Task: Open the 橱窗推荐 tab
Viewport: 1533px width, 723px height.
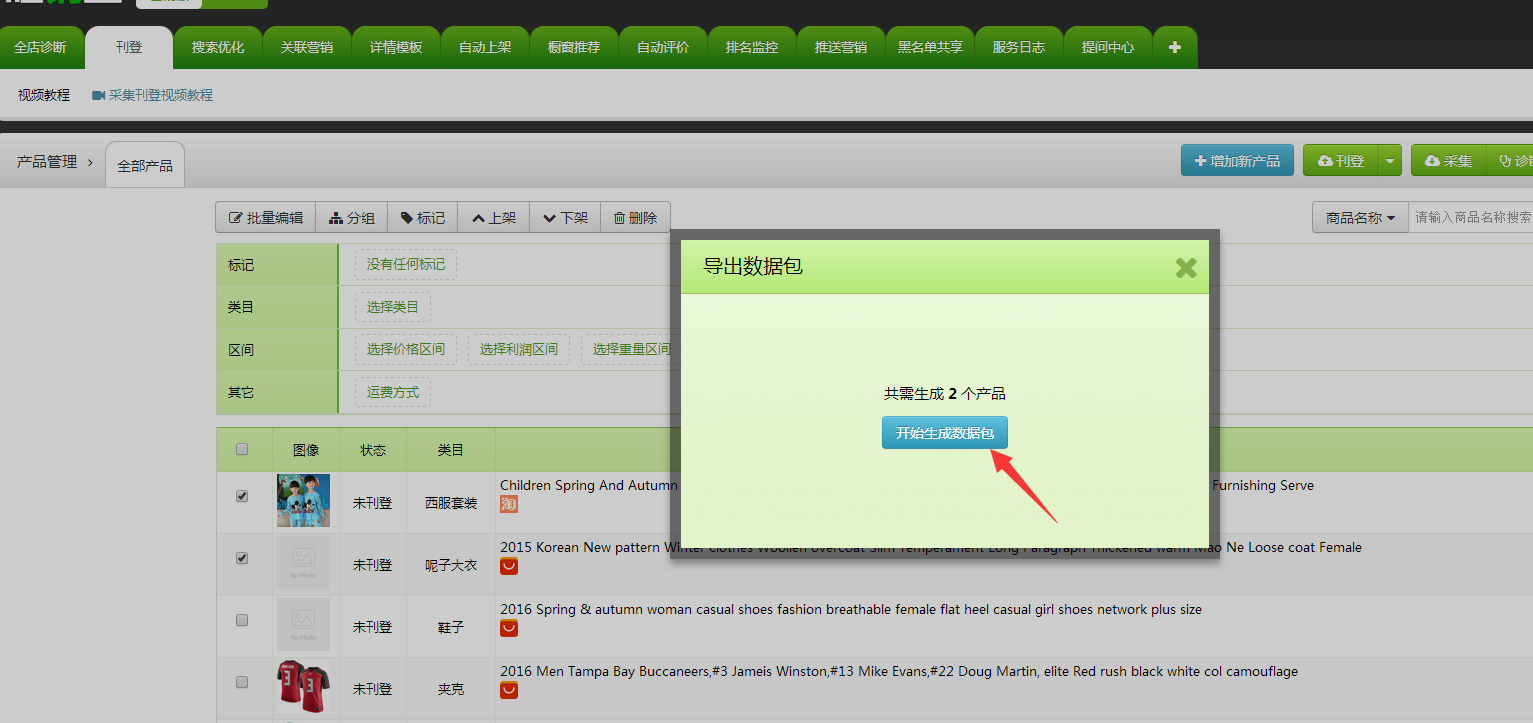Action: click(x=574, y=47)
